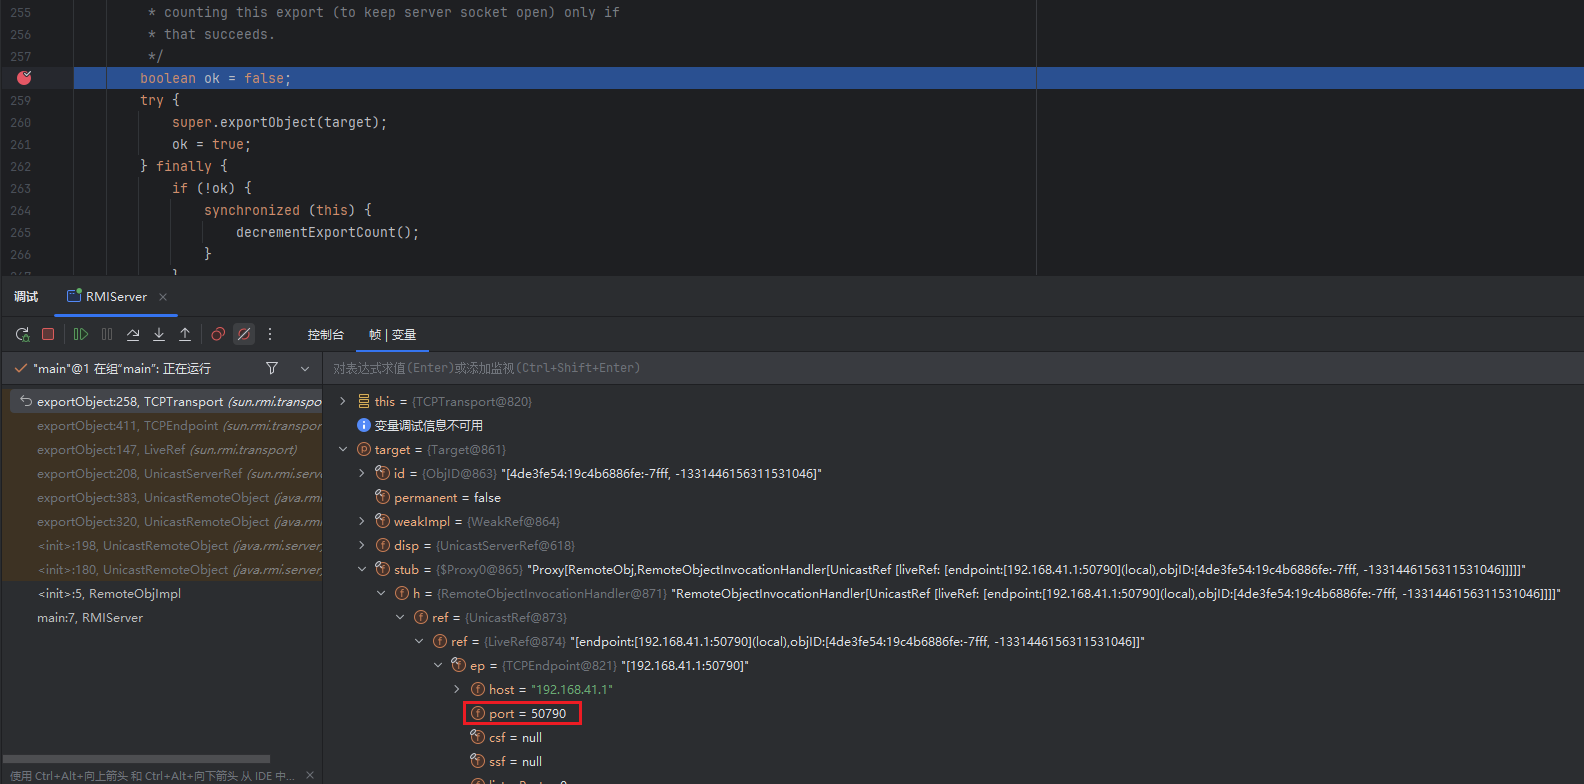1584x784 pixels.
Task: Click the Step Over icon
Action: (133, 334)
